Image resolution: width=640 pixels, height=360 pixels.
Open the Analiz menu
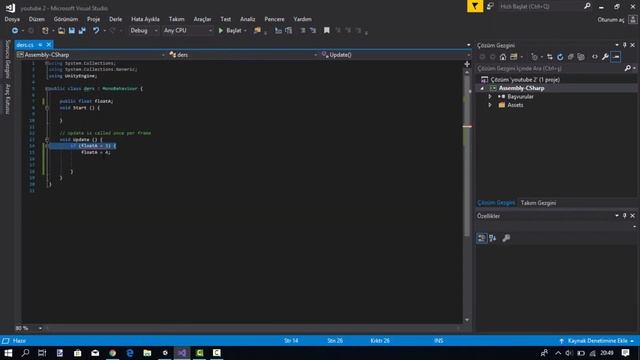[x=248, y=19]
